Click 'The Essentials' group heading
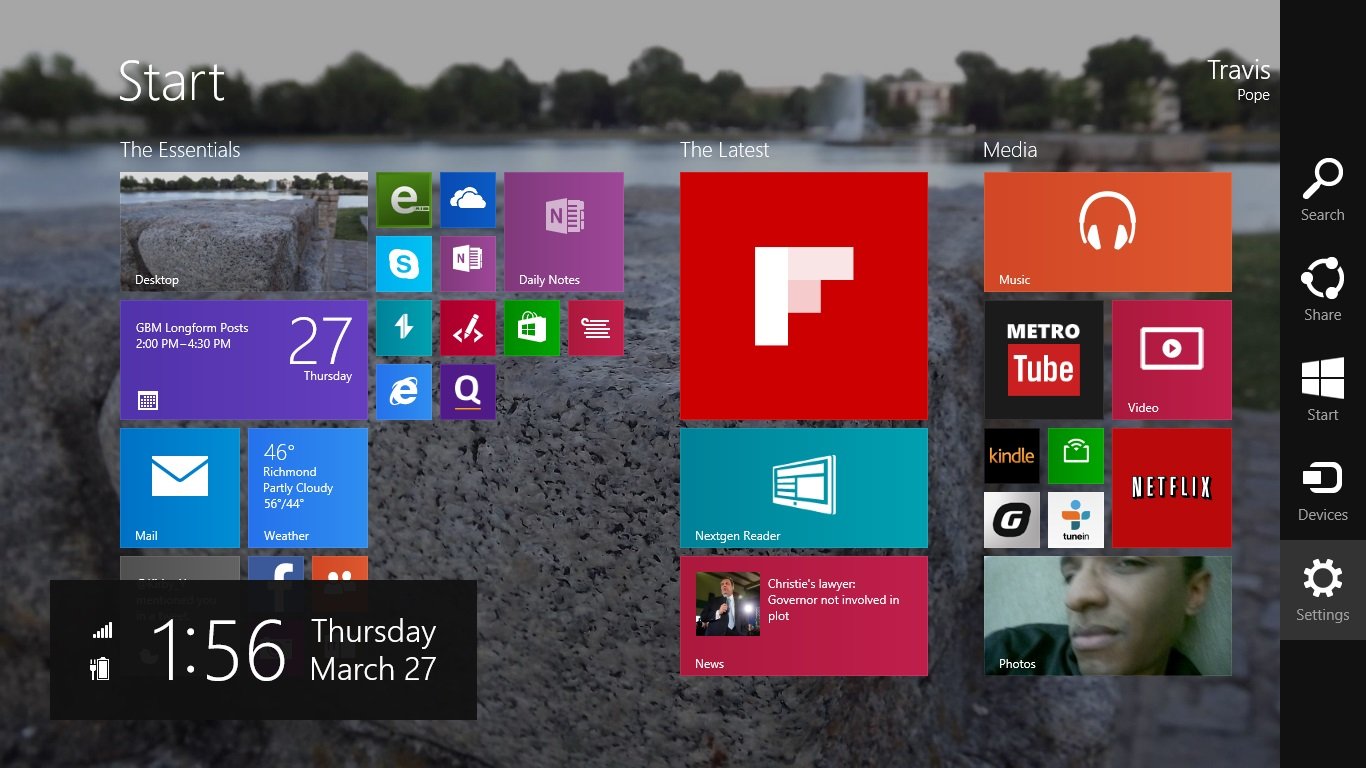Image resolution: width=1366 pixels, height=768 pixels. [x=180, y=150]
